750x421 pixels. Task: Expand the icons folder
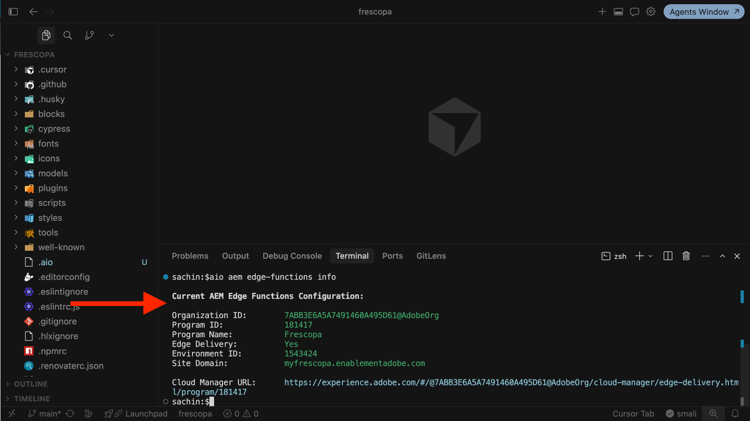point(16,158)
